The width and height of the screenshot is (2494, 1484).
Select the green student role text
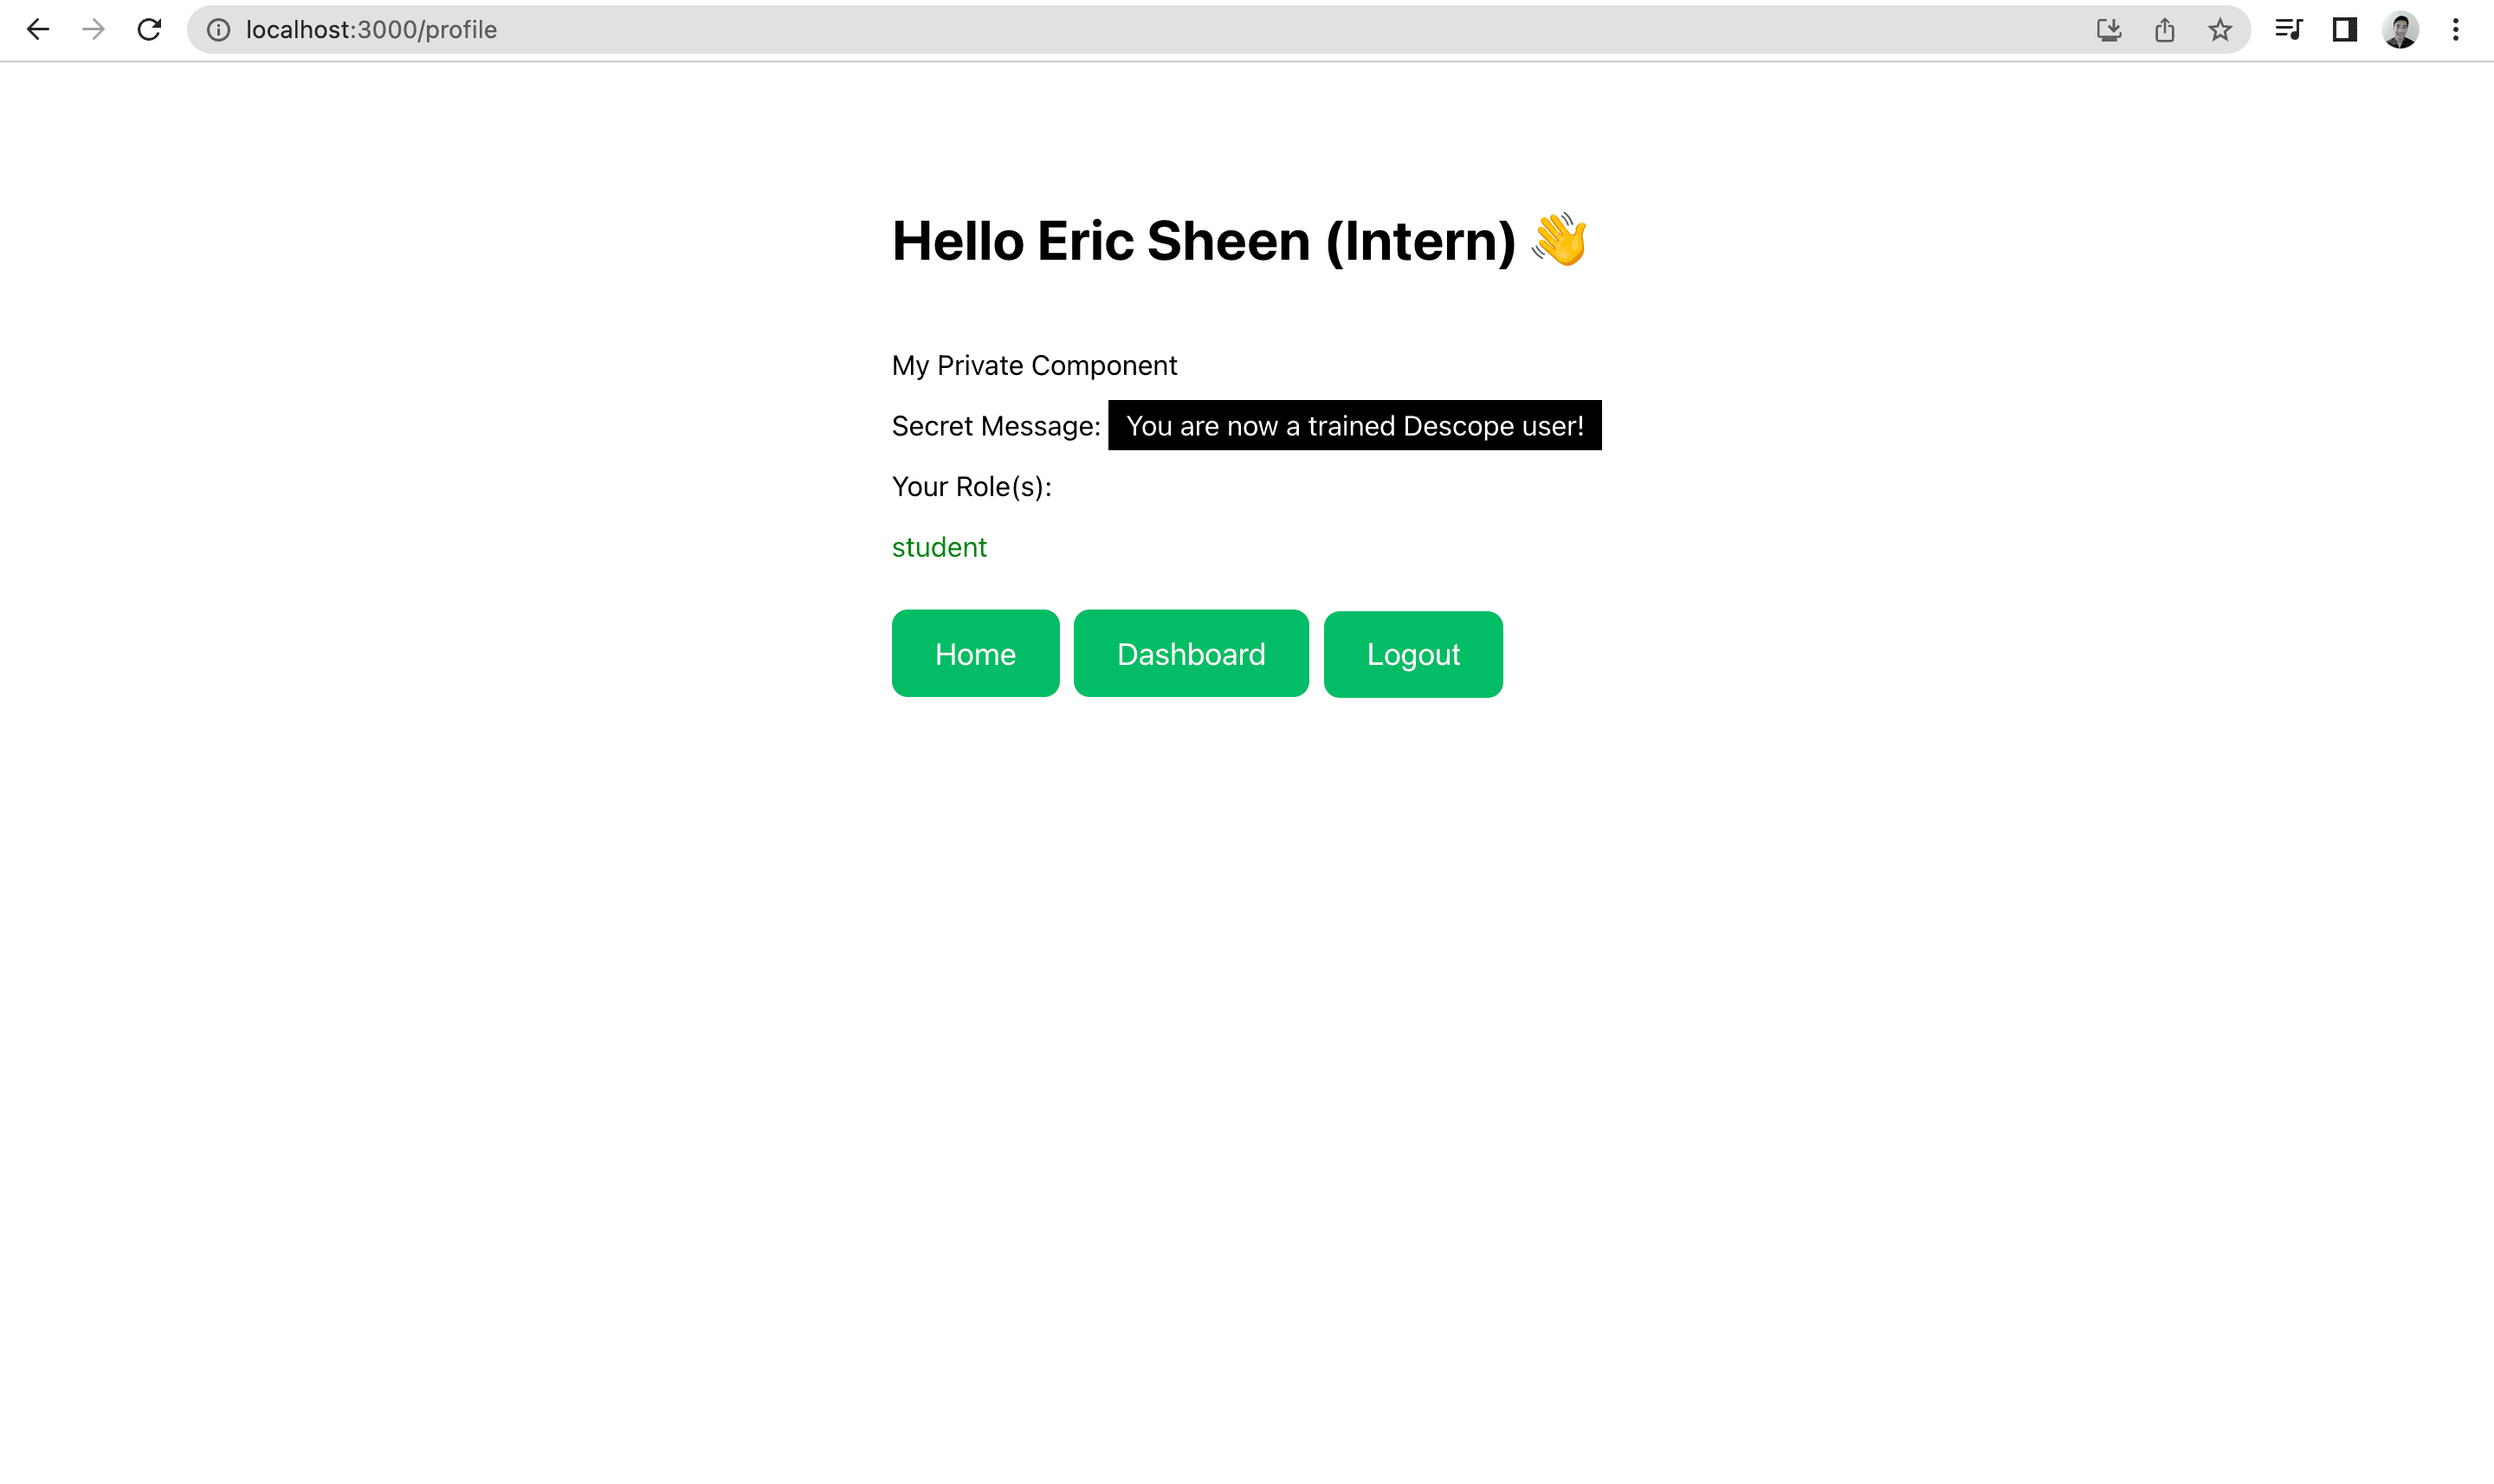pos(938,546)
